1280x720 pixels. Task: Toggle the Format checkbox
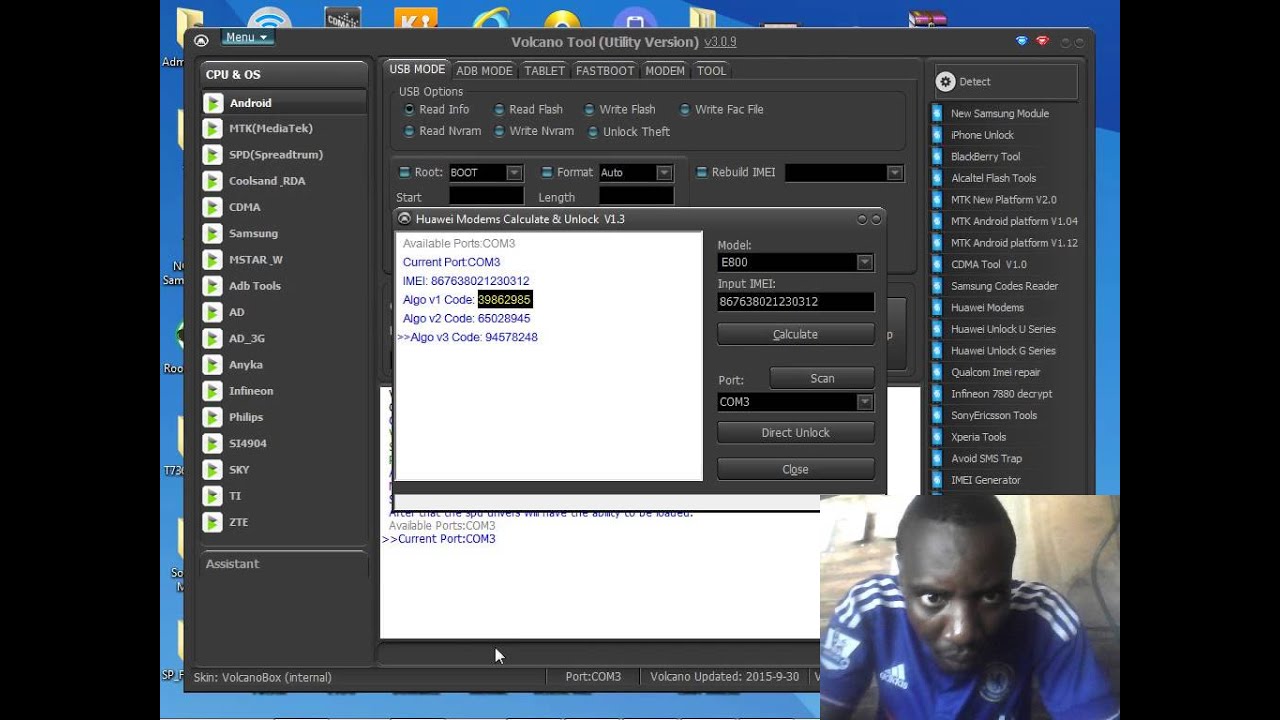pyautogui.click(x=546, y=172)
